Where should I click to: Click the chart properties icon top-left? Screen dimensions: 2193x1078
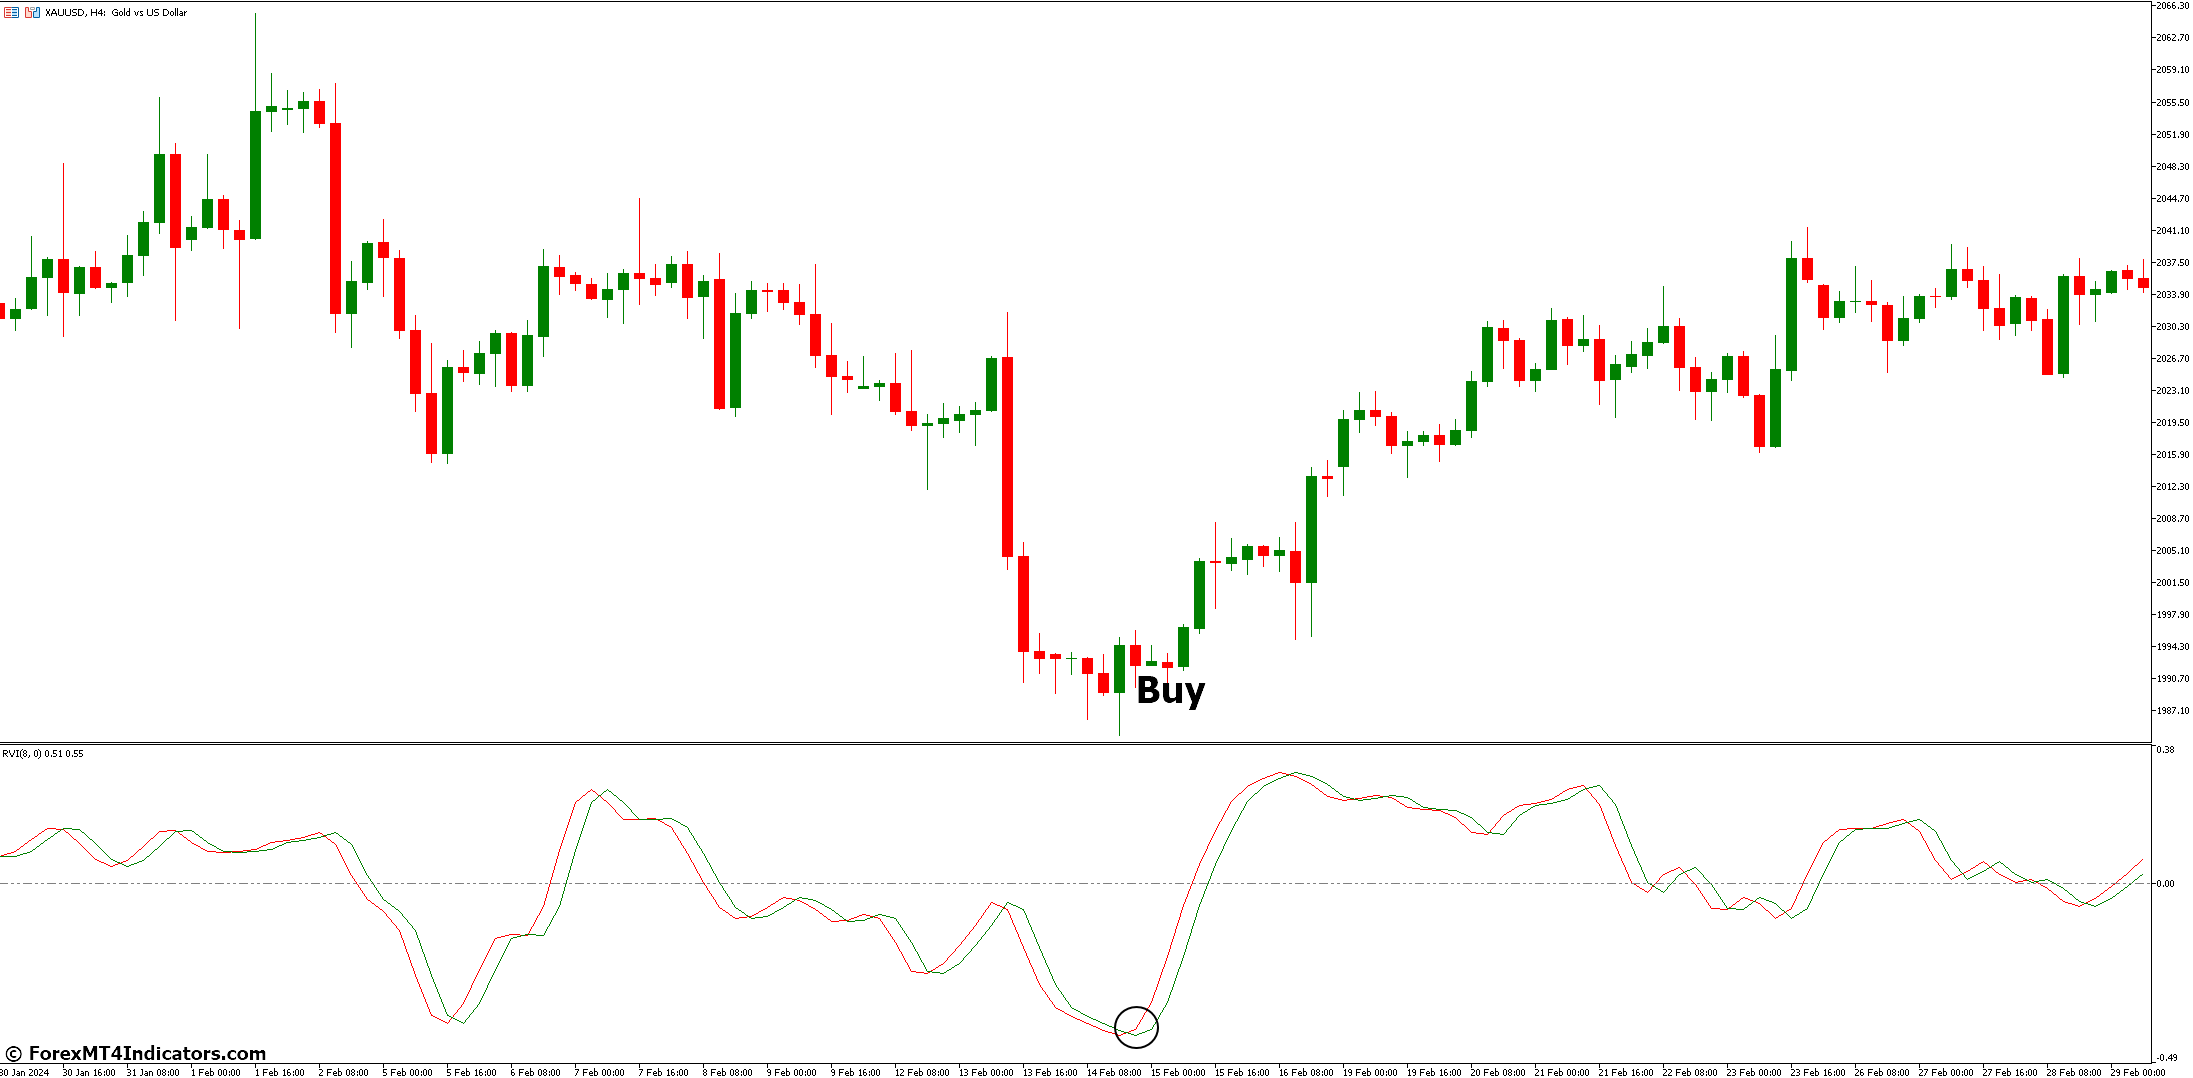tap(11, 12)
